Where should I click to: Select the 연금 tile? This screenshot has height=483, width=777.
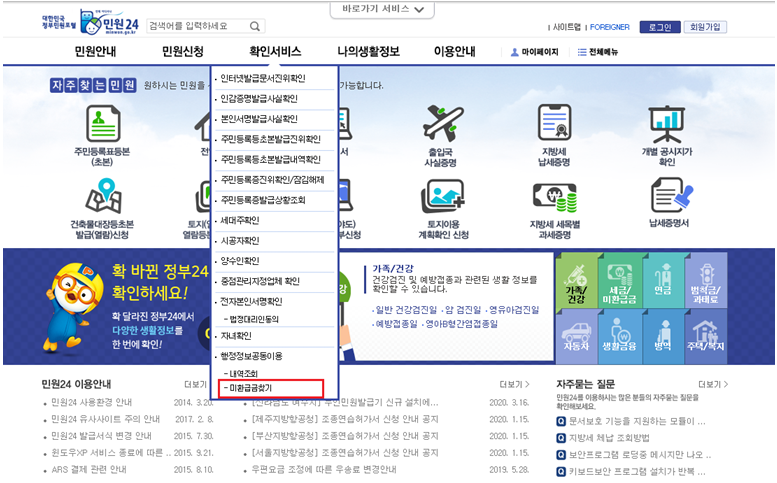coord(663,282)
